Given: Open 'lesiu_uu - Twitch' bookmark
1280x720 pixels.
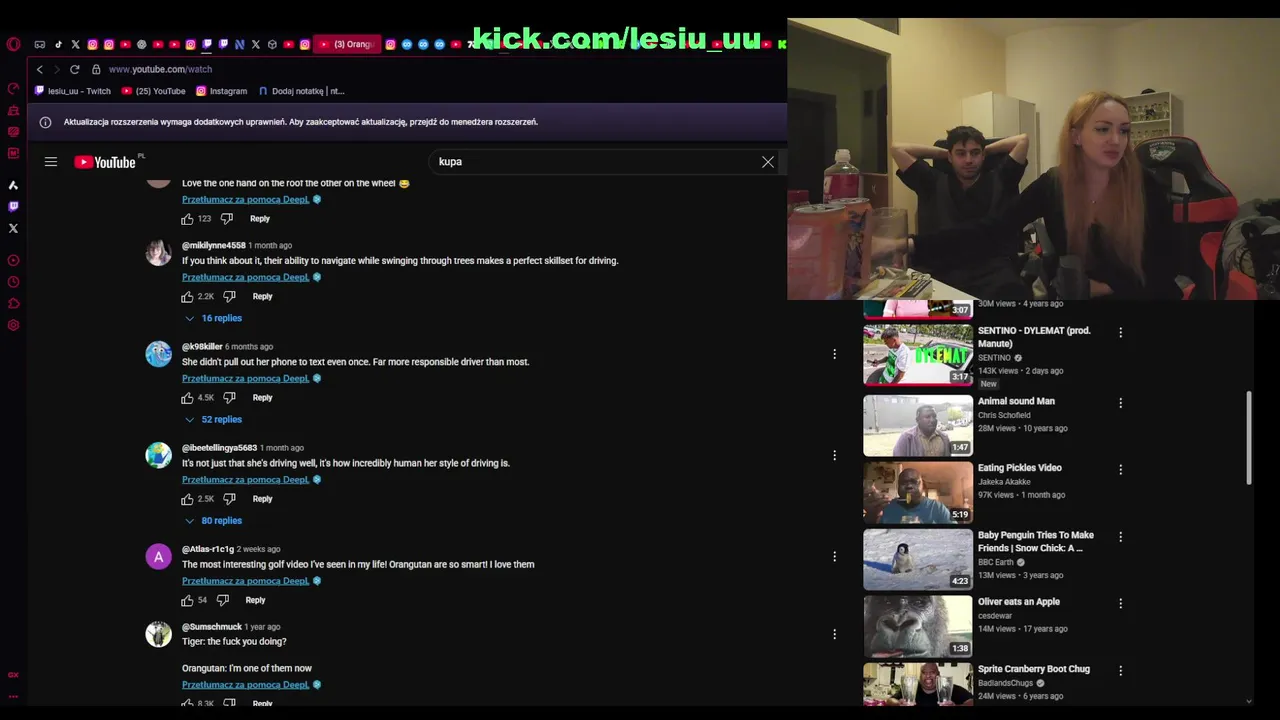Looking at the screenshot, I should point(73,91).
